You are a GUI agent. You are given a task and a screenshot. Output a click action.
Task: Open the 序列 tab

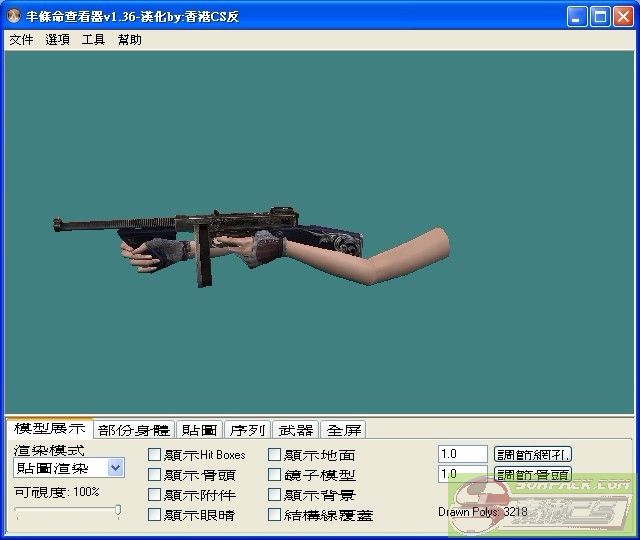[247, 430]
